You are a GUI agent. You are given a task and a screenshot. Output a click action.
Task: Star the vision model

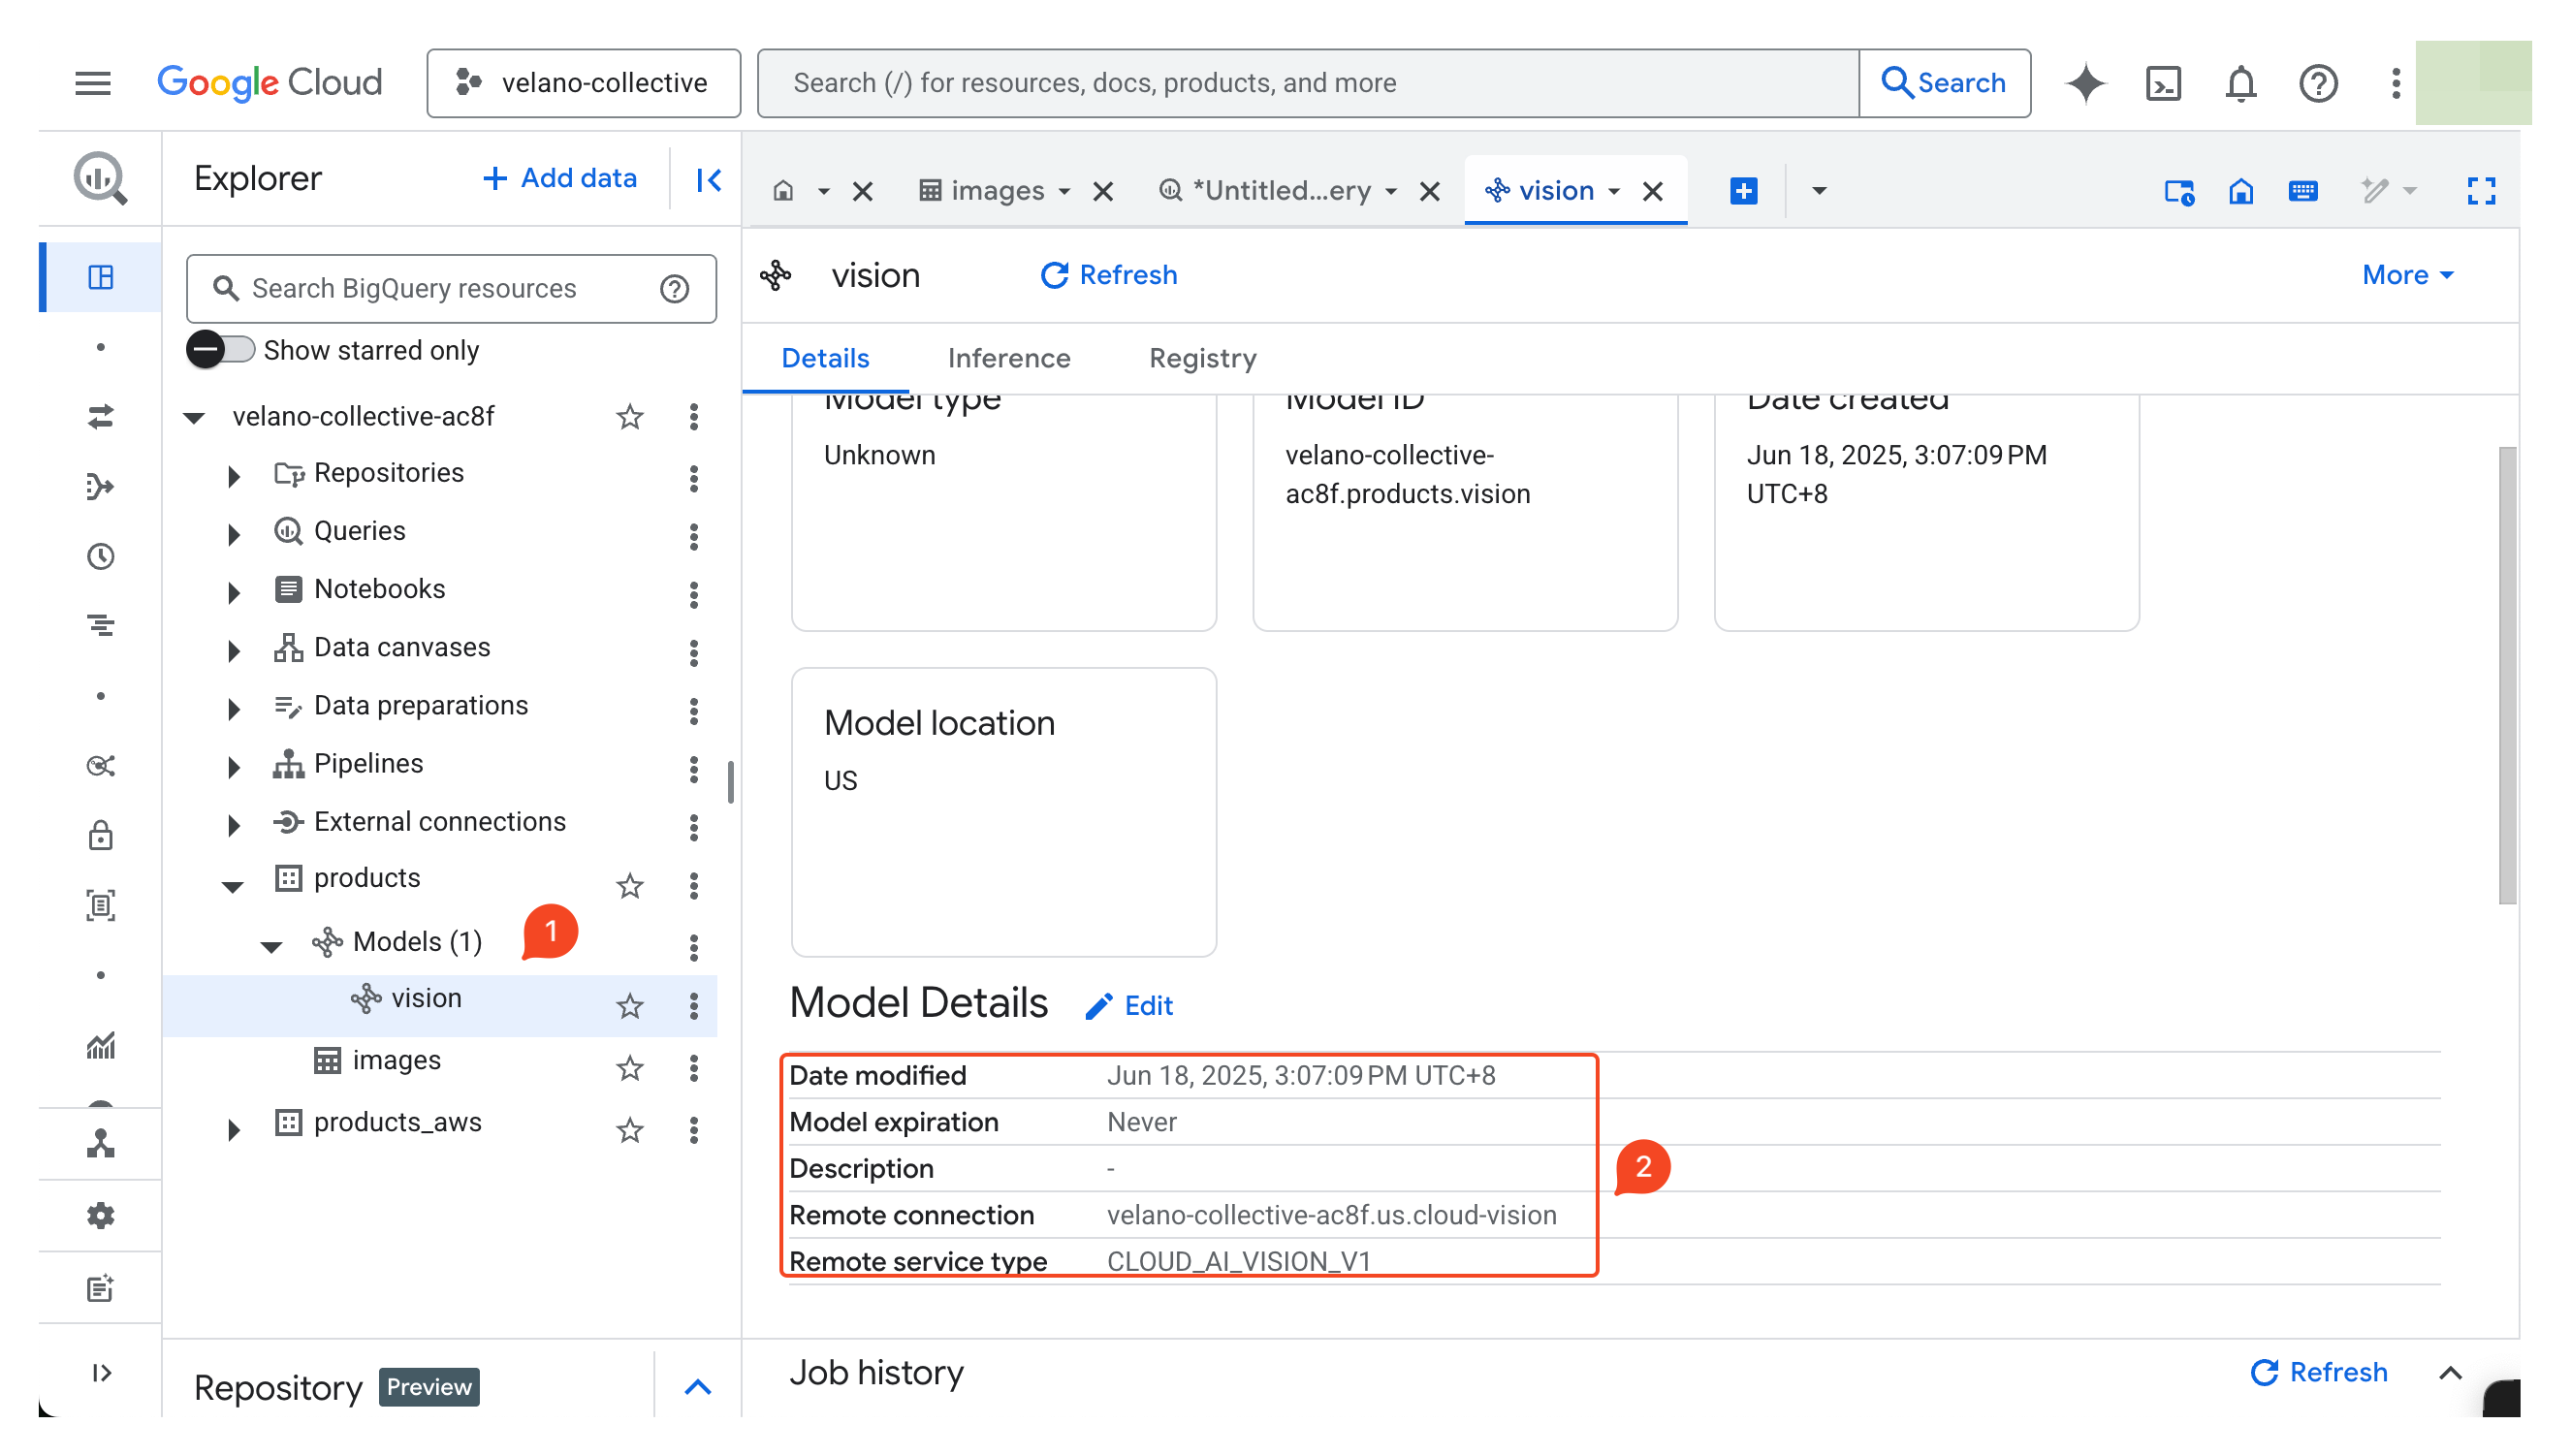630,1006
